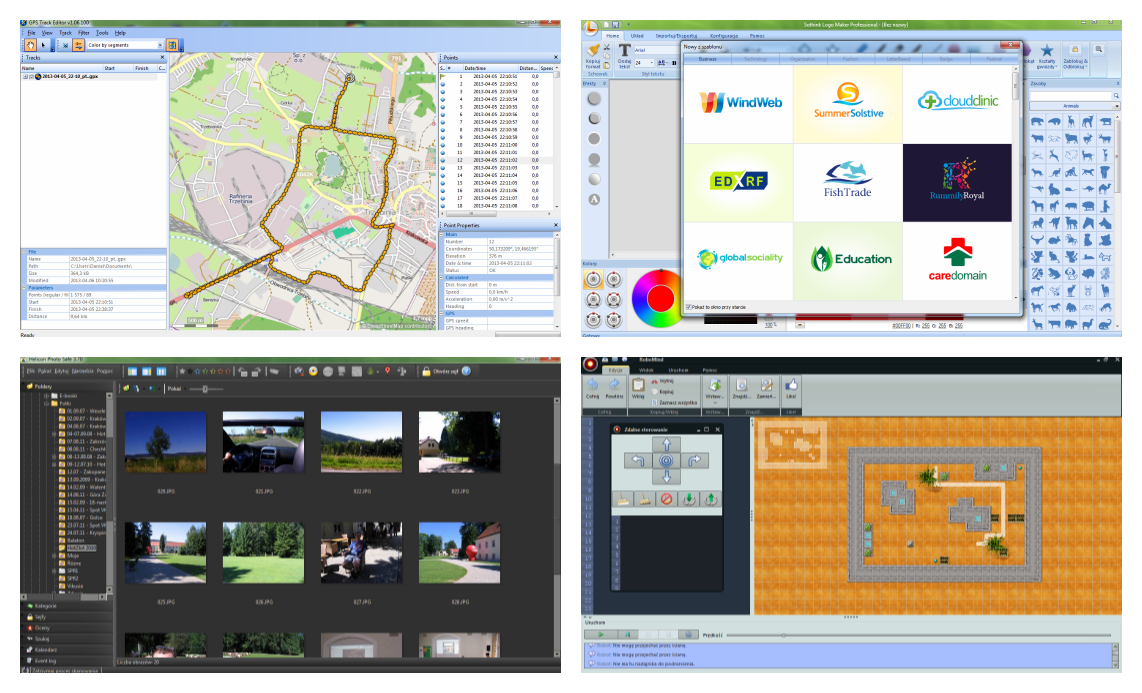The width and height of the screenshot is (1142, 693).
Task: Pick a hue on the color wheel
Action: [x=660, y=298]
